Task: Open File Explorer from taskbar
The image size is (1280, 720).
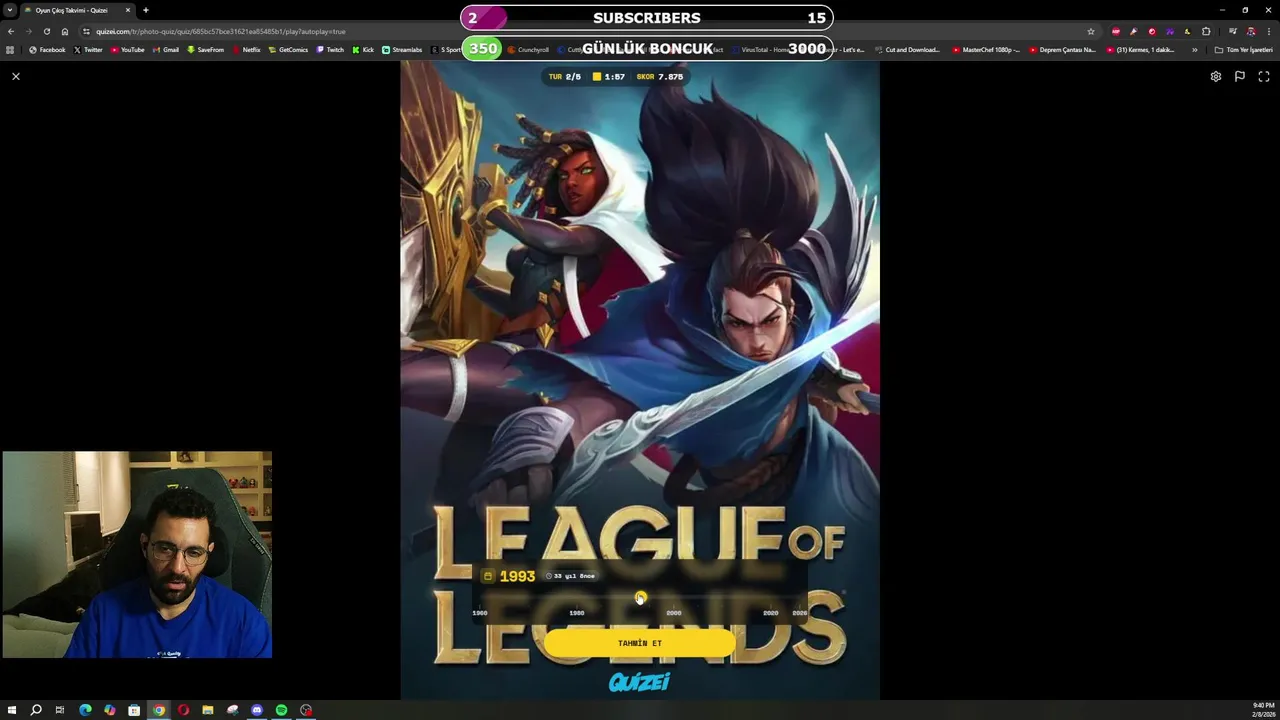Action: tap(208, 710)
